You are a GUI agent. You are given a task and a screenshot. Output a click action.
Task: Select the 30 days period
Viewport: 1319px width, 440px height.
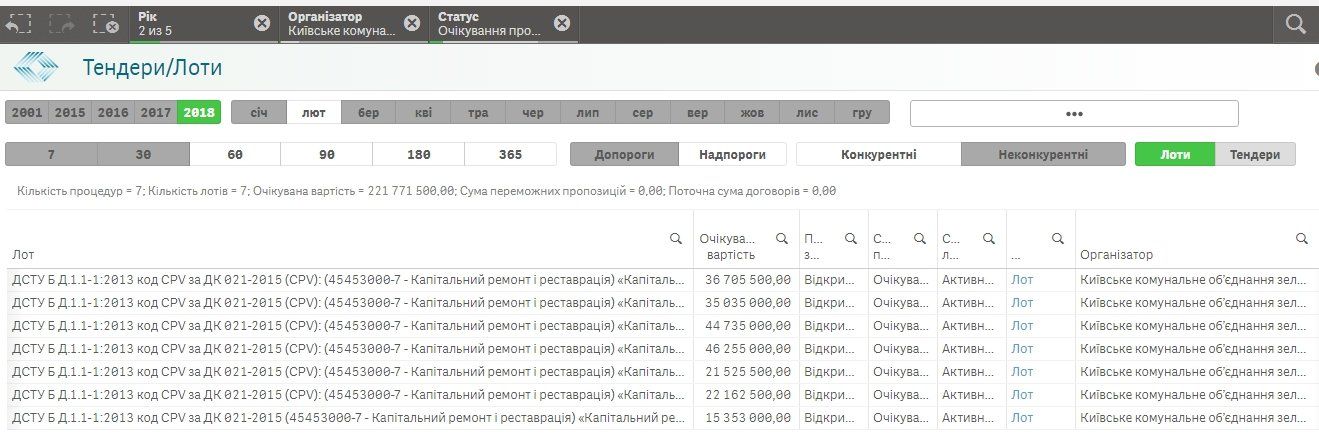point(143,154)
